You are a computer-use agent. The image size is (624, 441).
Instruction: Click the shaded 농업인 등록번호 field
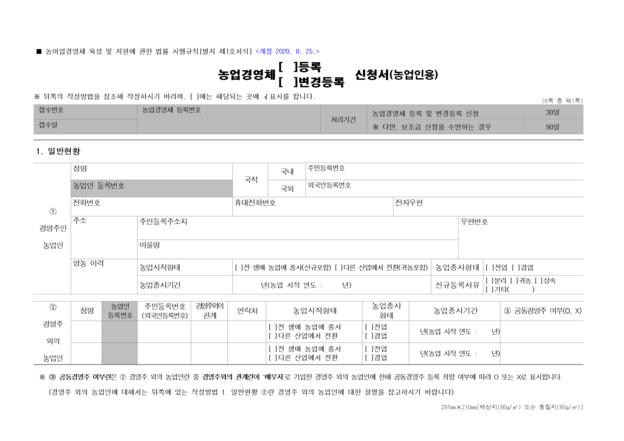(152, 188)
